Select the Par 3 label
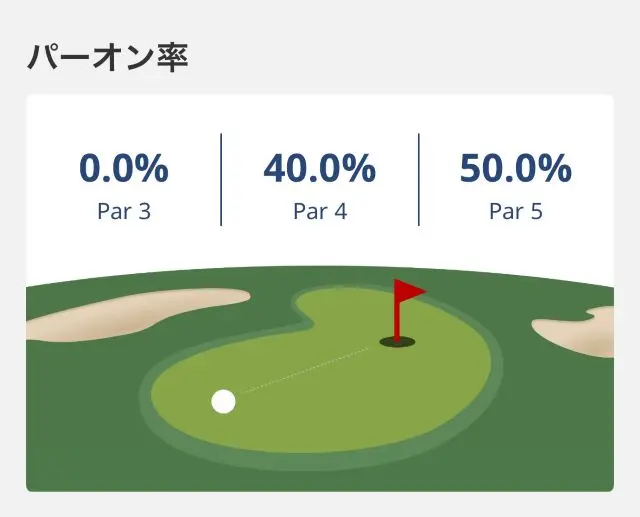This screenshot has height=517, width=640. click(x=124, y=212)
